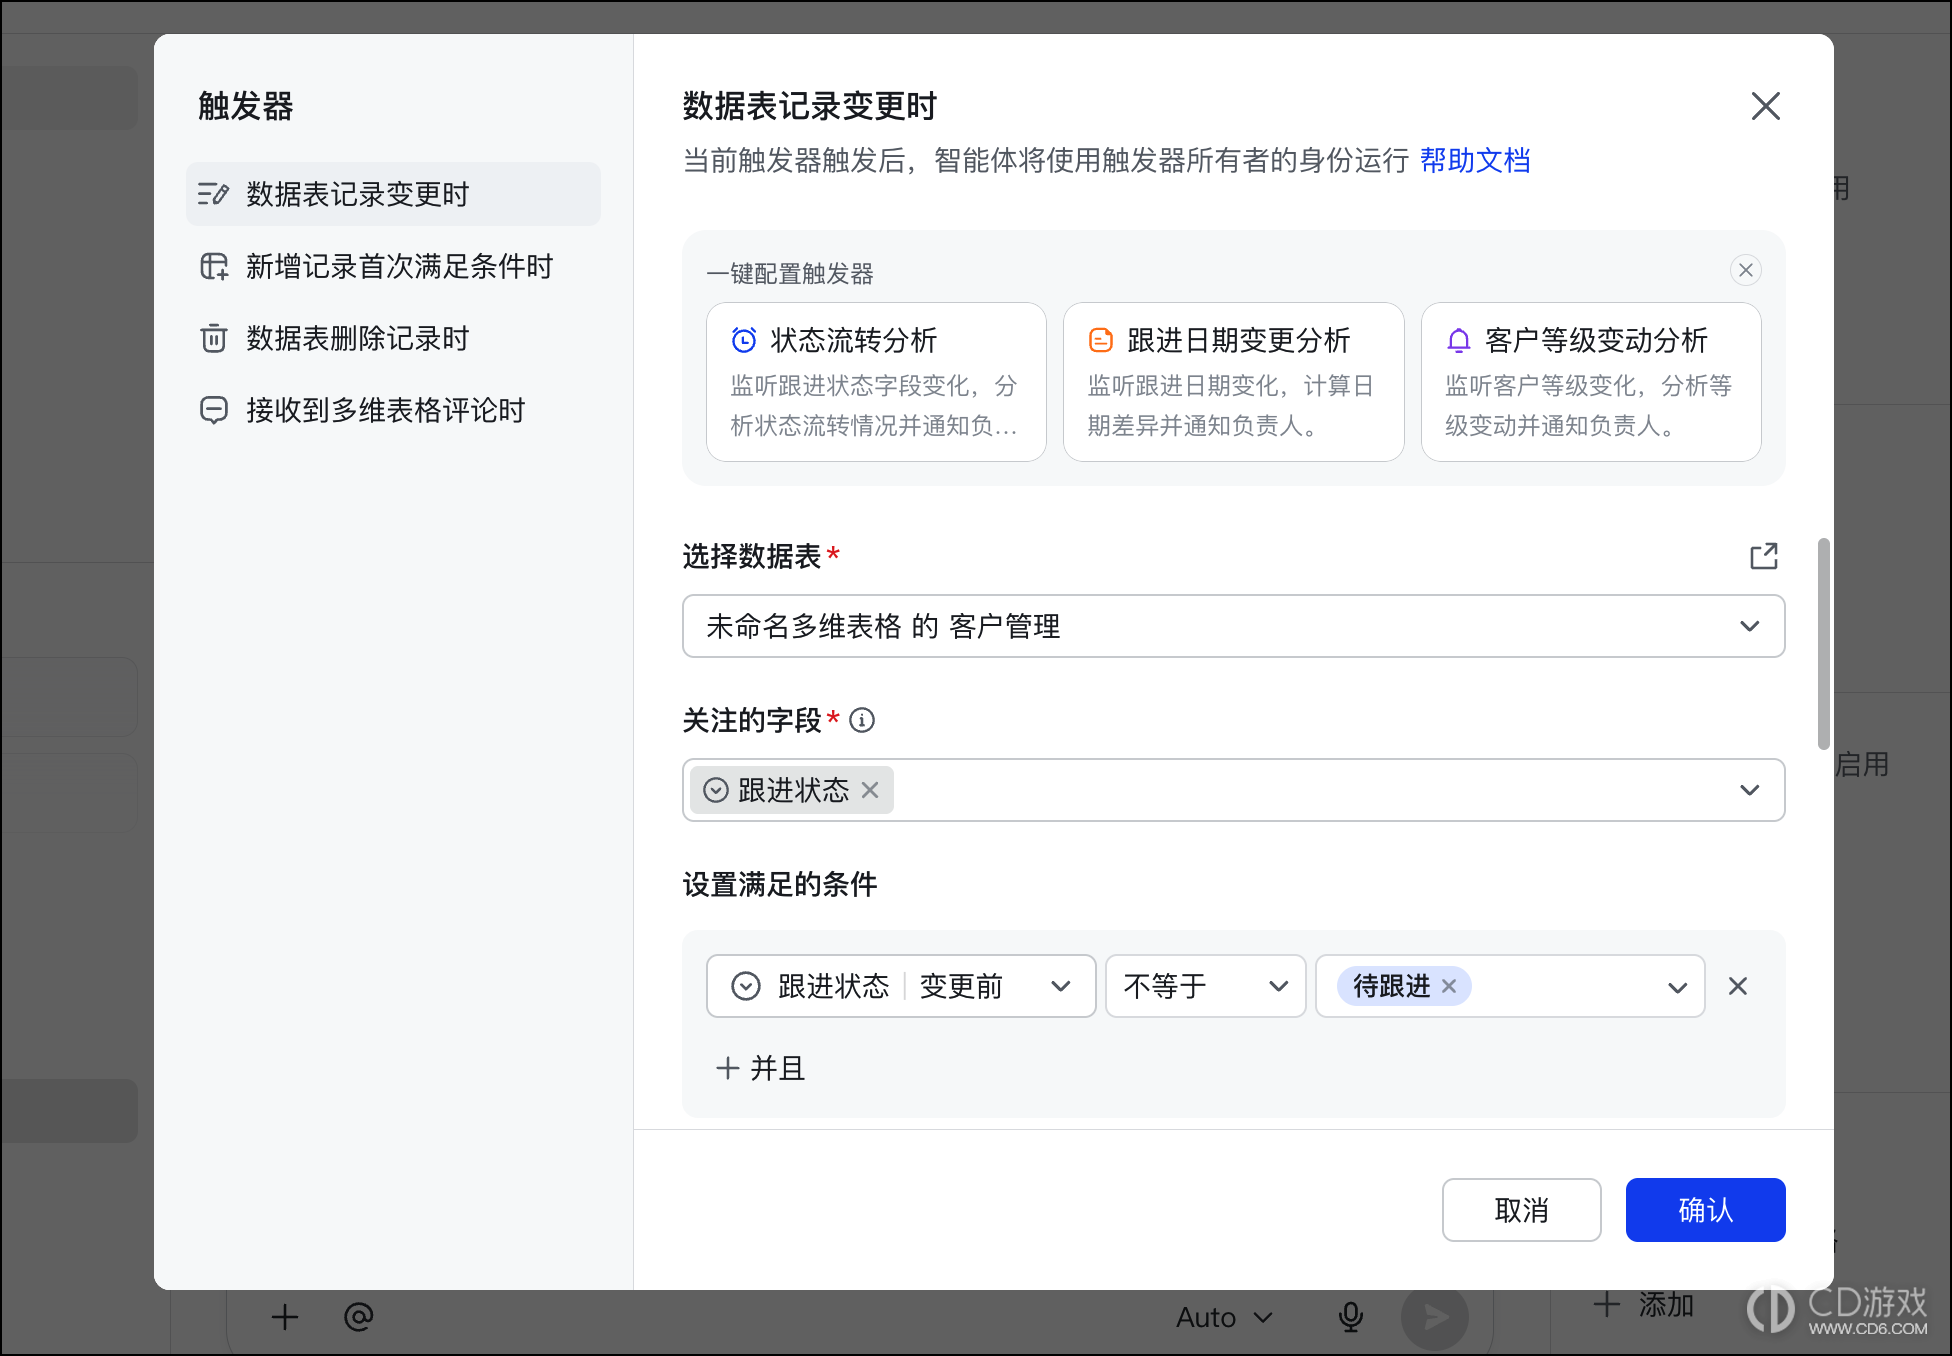
Task: Choose the 状态流转分析 preset card
Action: coord(876,382)
